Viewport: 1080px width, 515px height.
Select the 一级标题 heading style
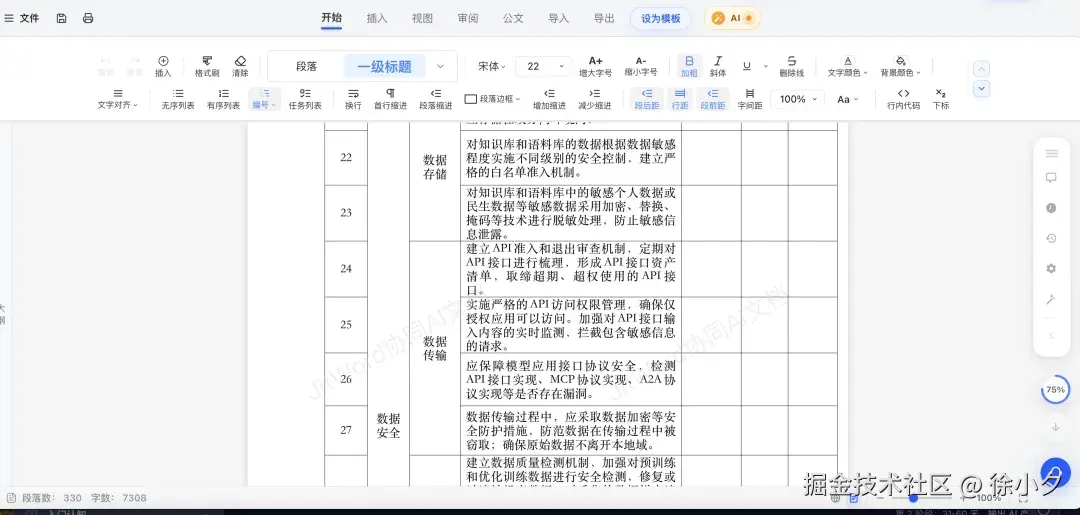(384, 67)
